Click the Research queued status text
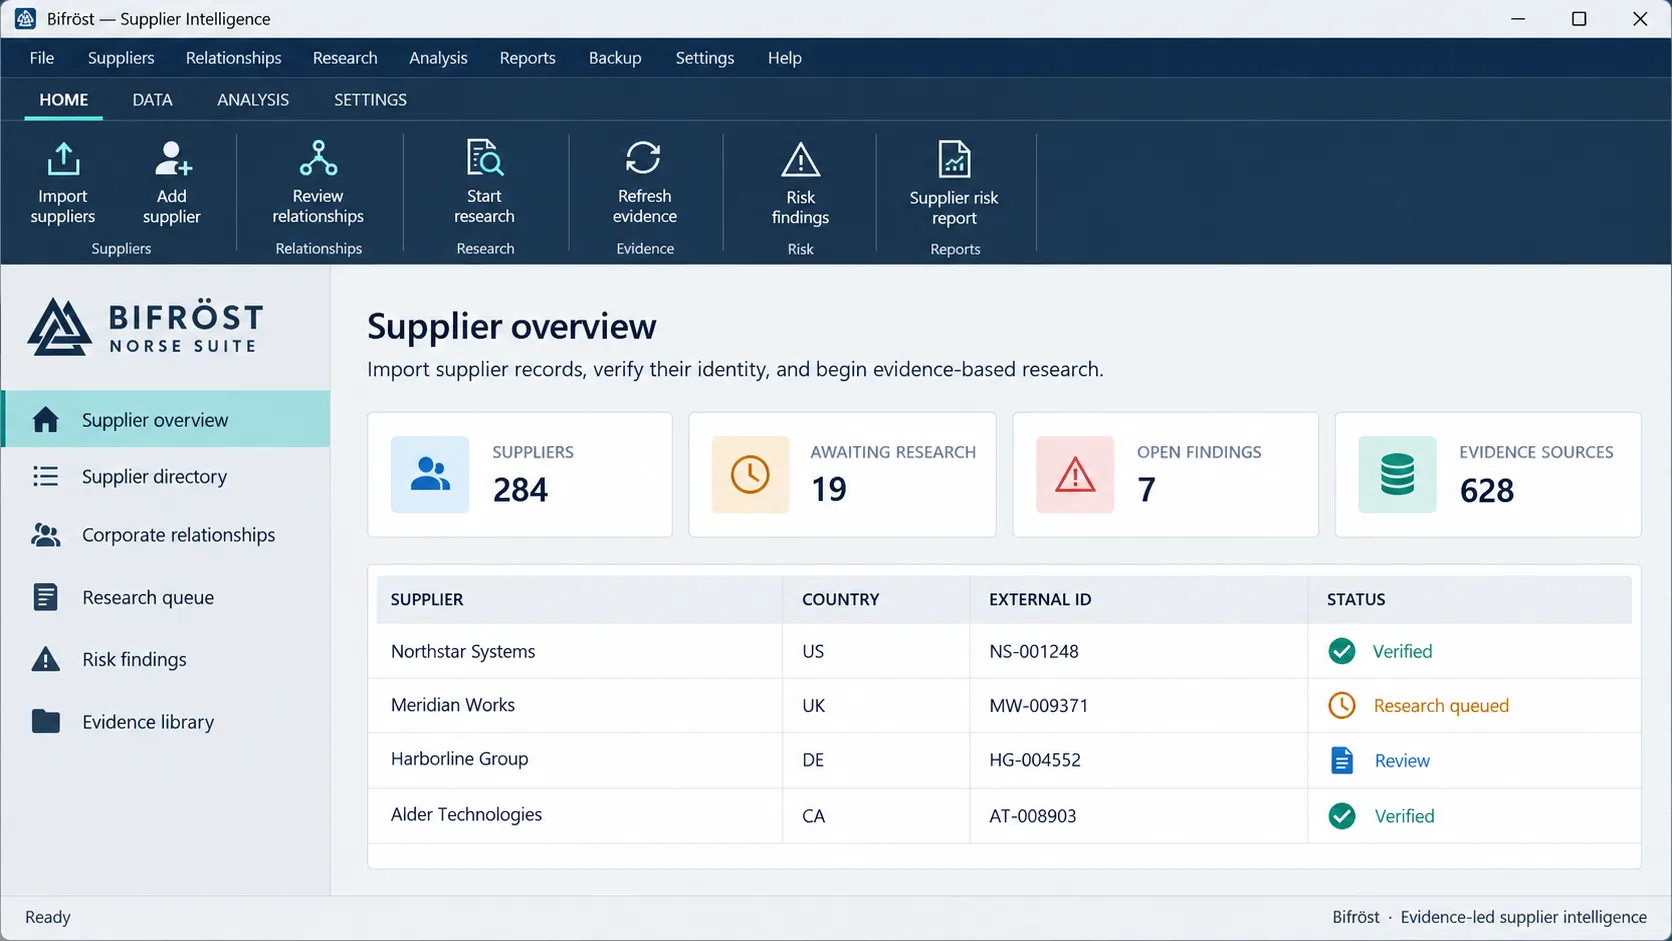The height and width of the screenshot is (941, 1672). pyautogui.click(x=1441, y=706)
